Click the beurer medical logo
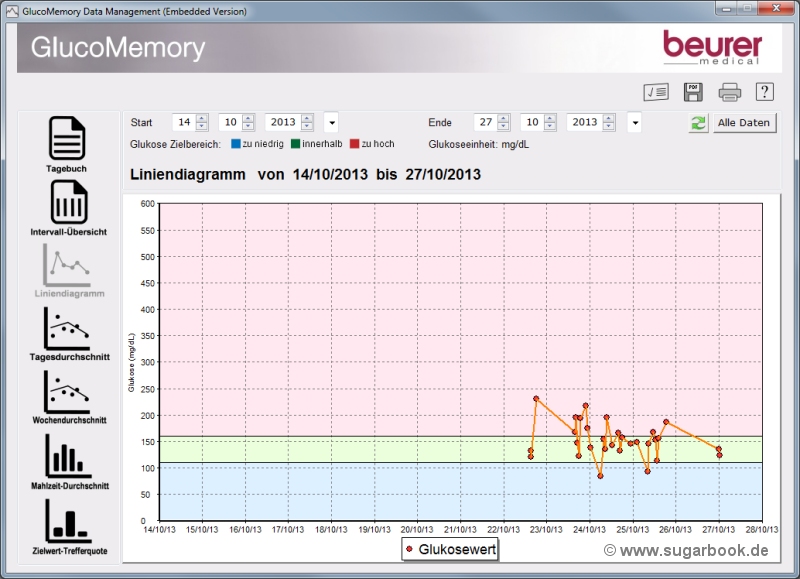The width and height of the screenshot is (800, 579). pos(713,47)
